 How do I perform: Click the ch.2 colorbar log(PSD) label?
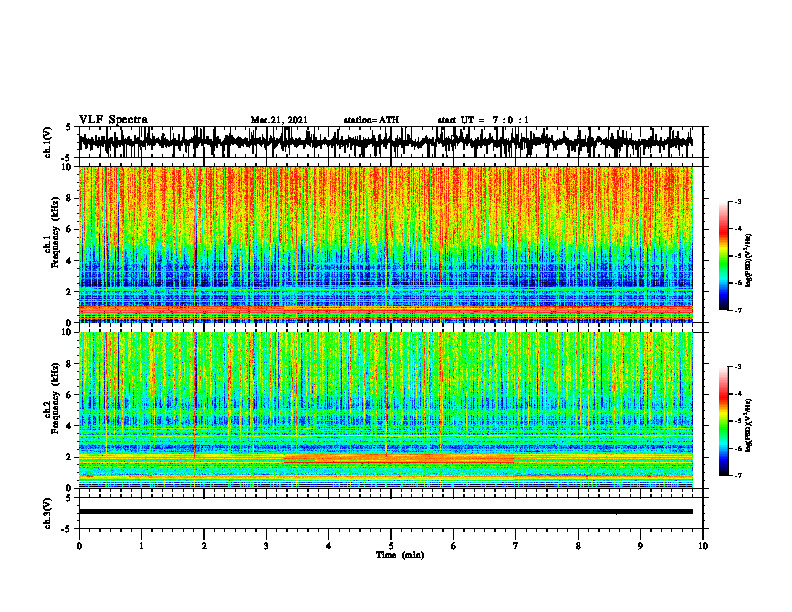coord(748,425)
